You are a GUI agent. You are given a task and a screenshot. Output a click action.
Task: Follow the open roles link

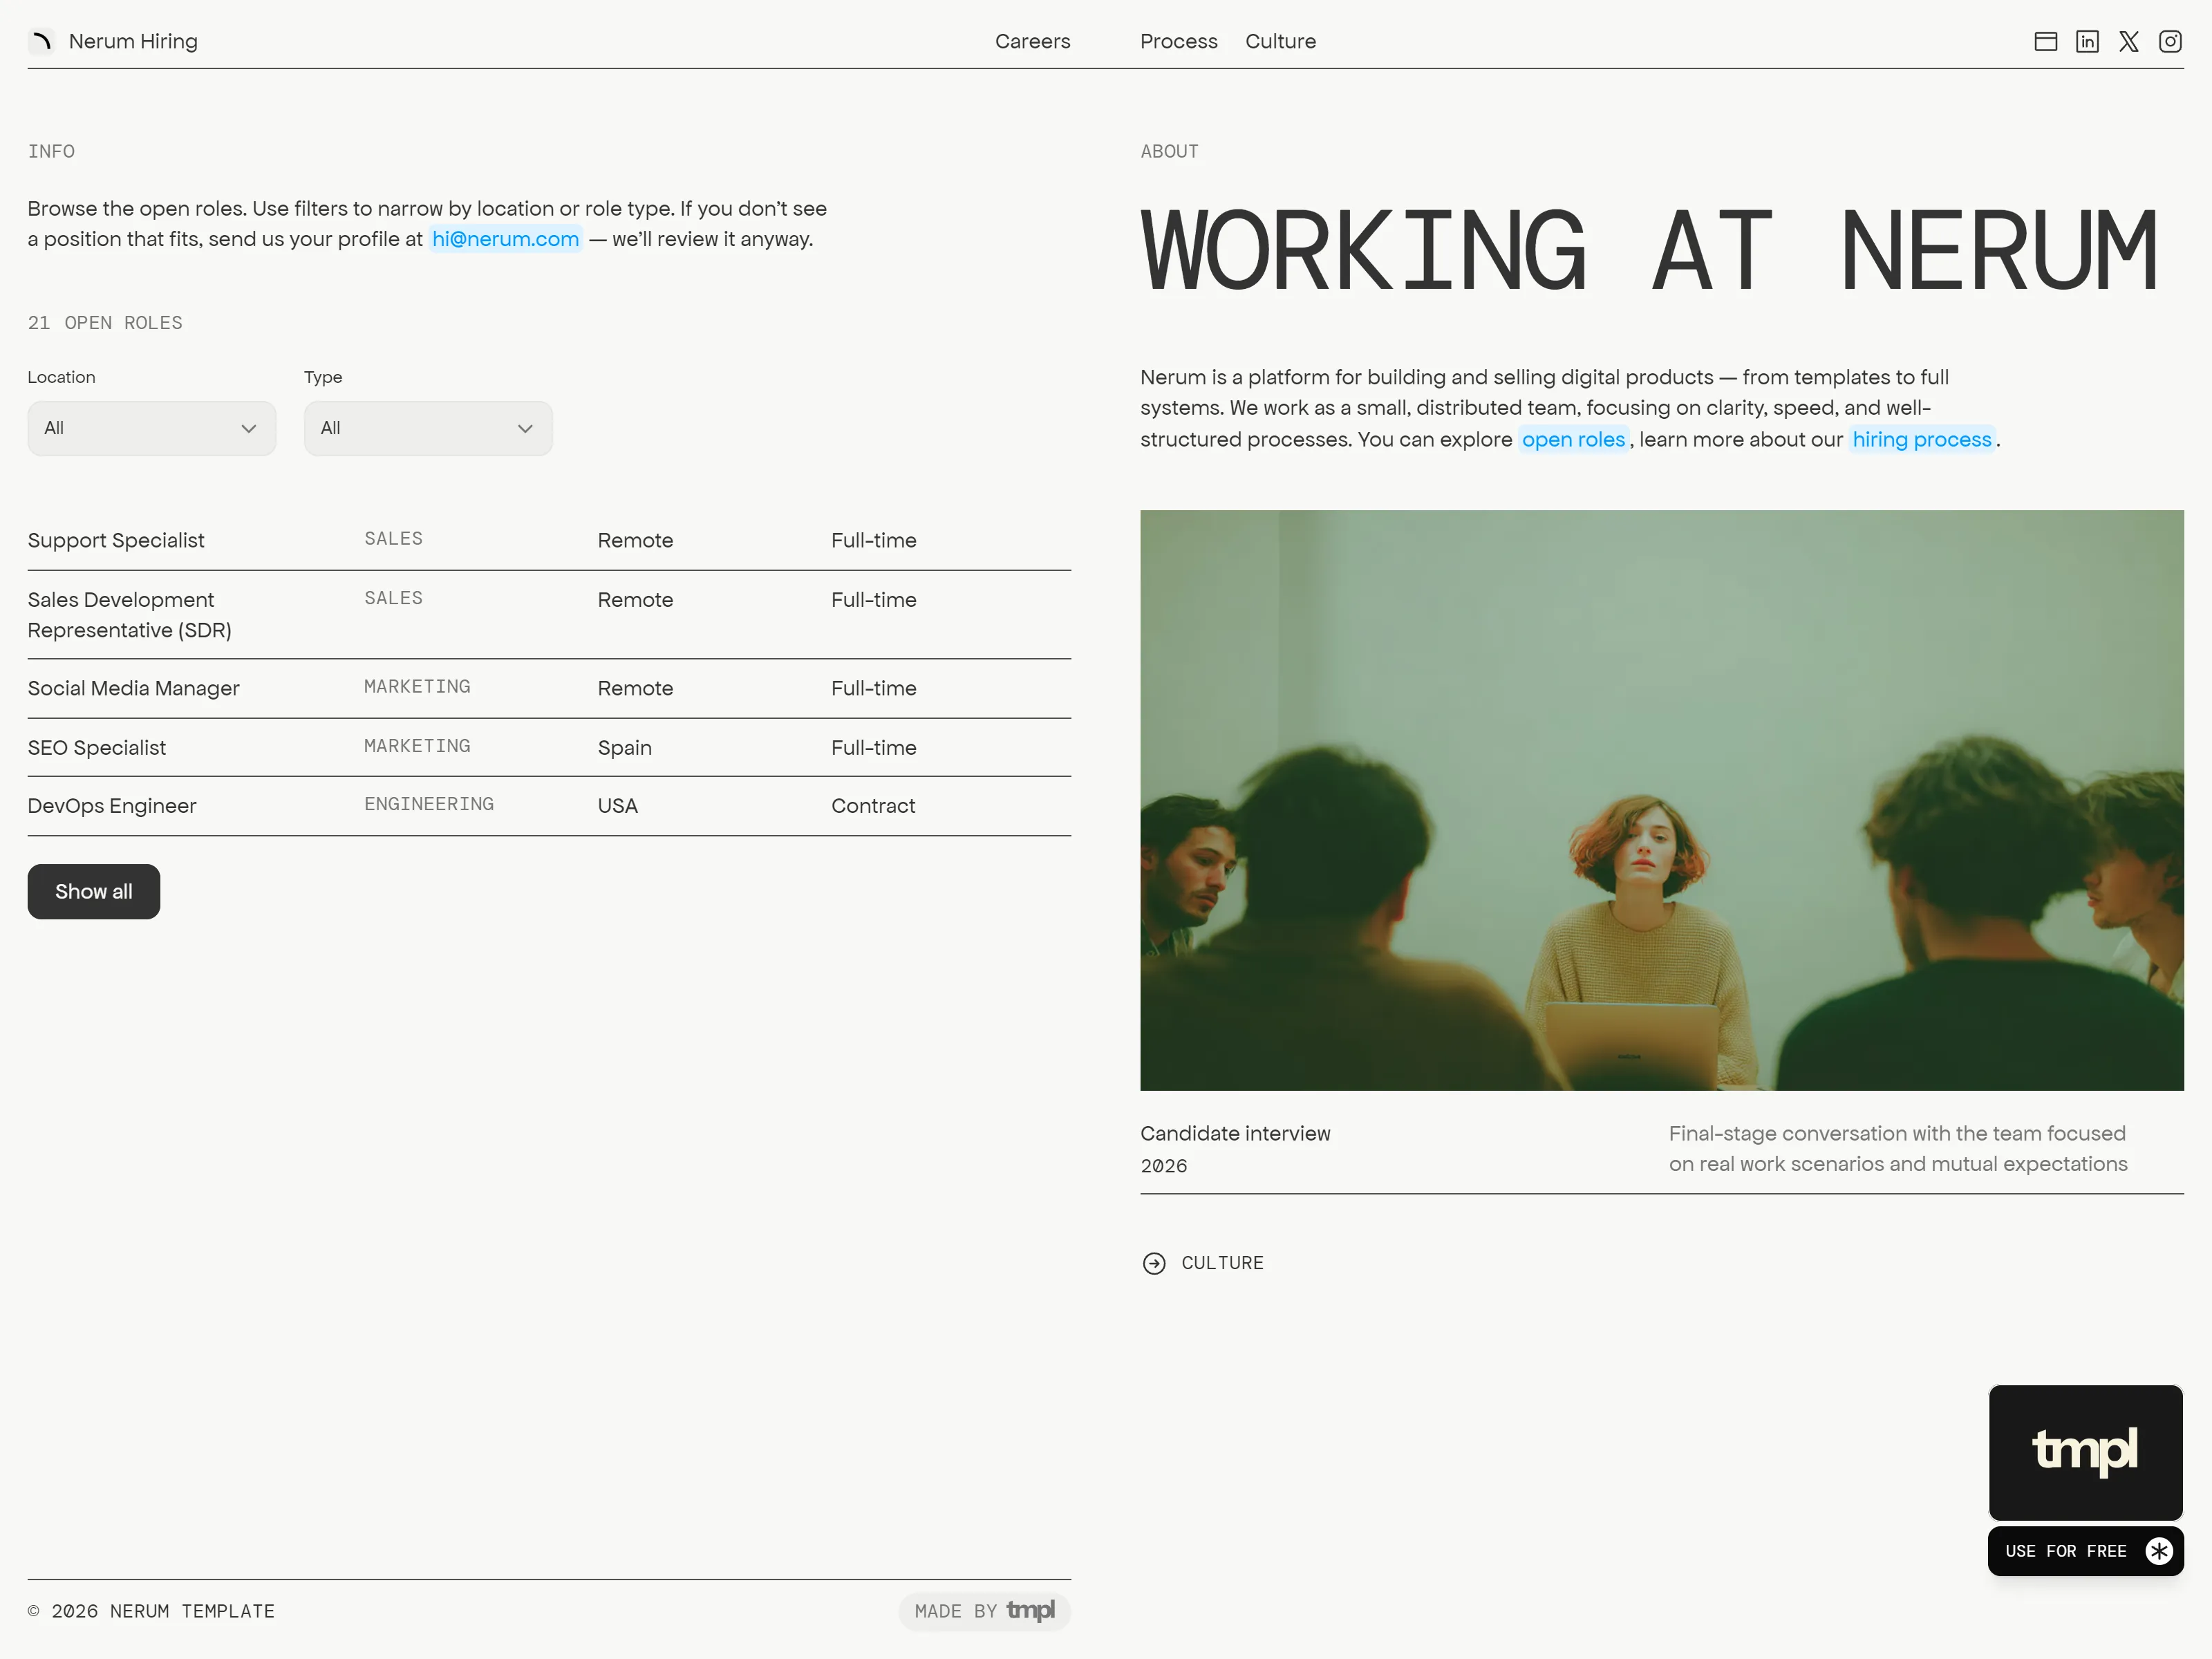click(1573, 439)
